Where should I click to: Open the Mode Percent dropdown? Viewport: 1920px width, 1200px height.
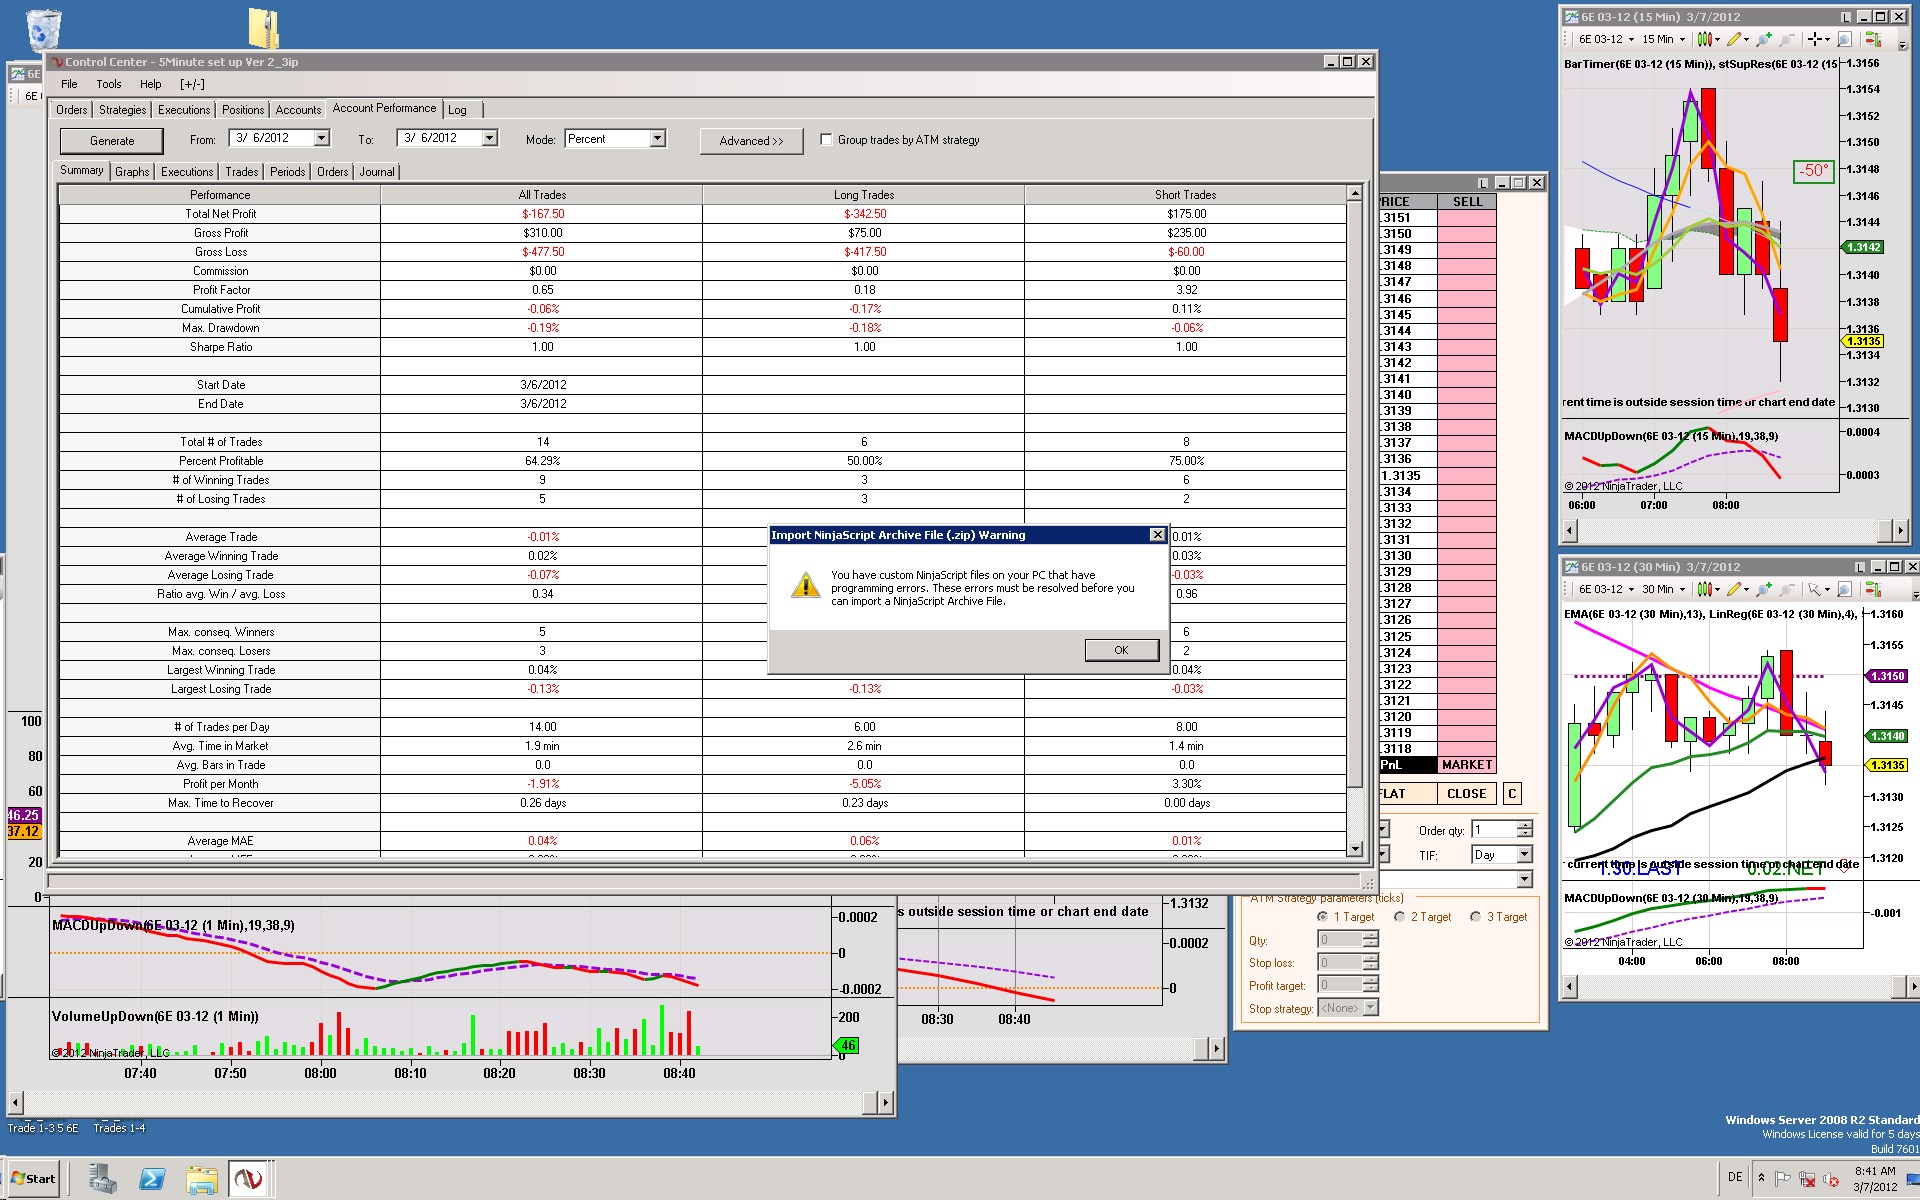click(x=657, y=139)
